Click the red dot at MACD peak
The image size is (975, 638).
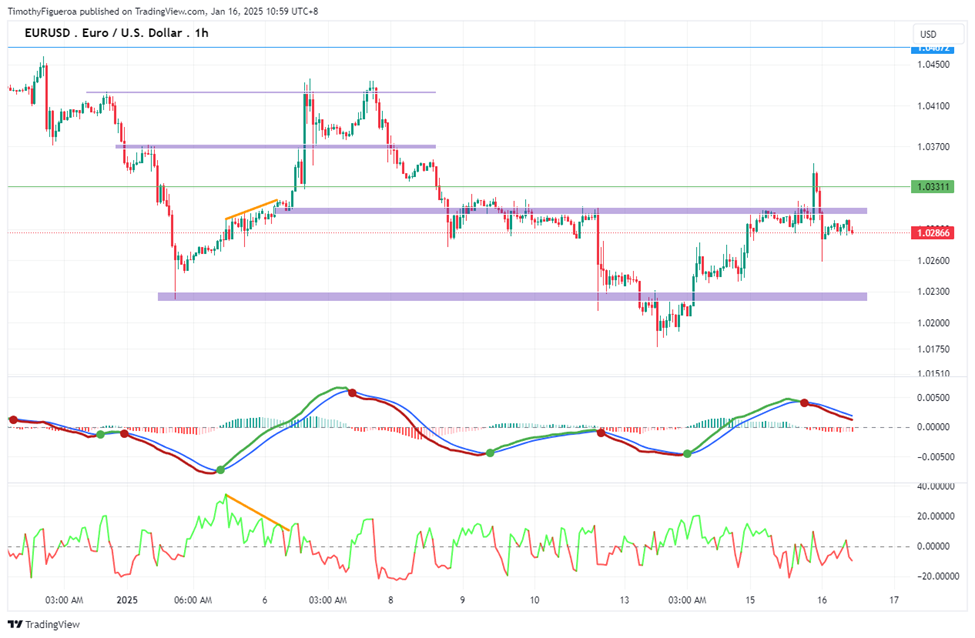click(352, 393)
